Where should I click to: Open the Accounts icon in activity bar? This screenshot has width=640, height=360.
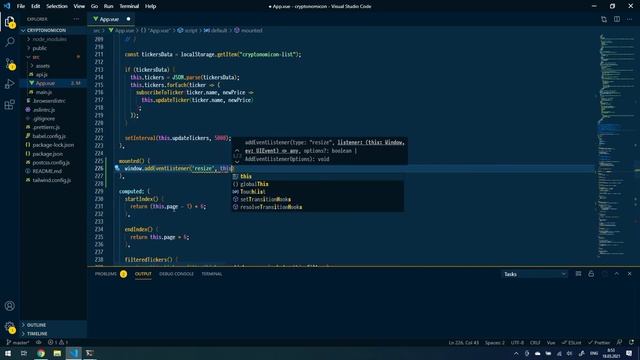point(10,306)
